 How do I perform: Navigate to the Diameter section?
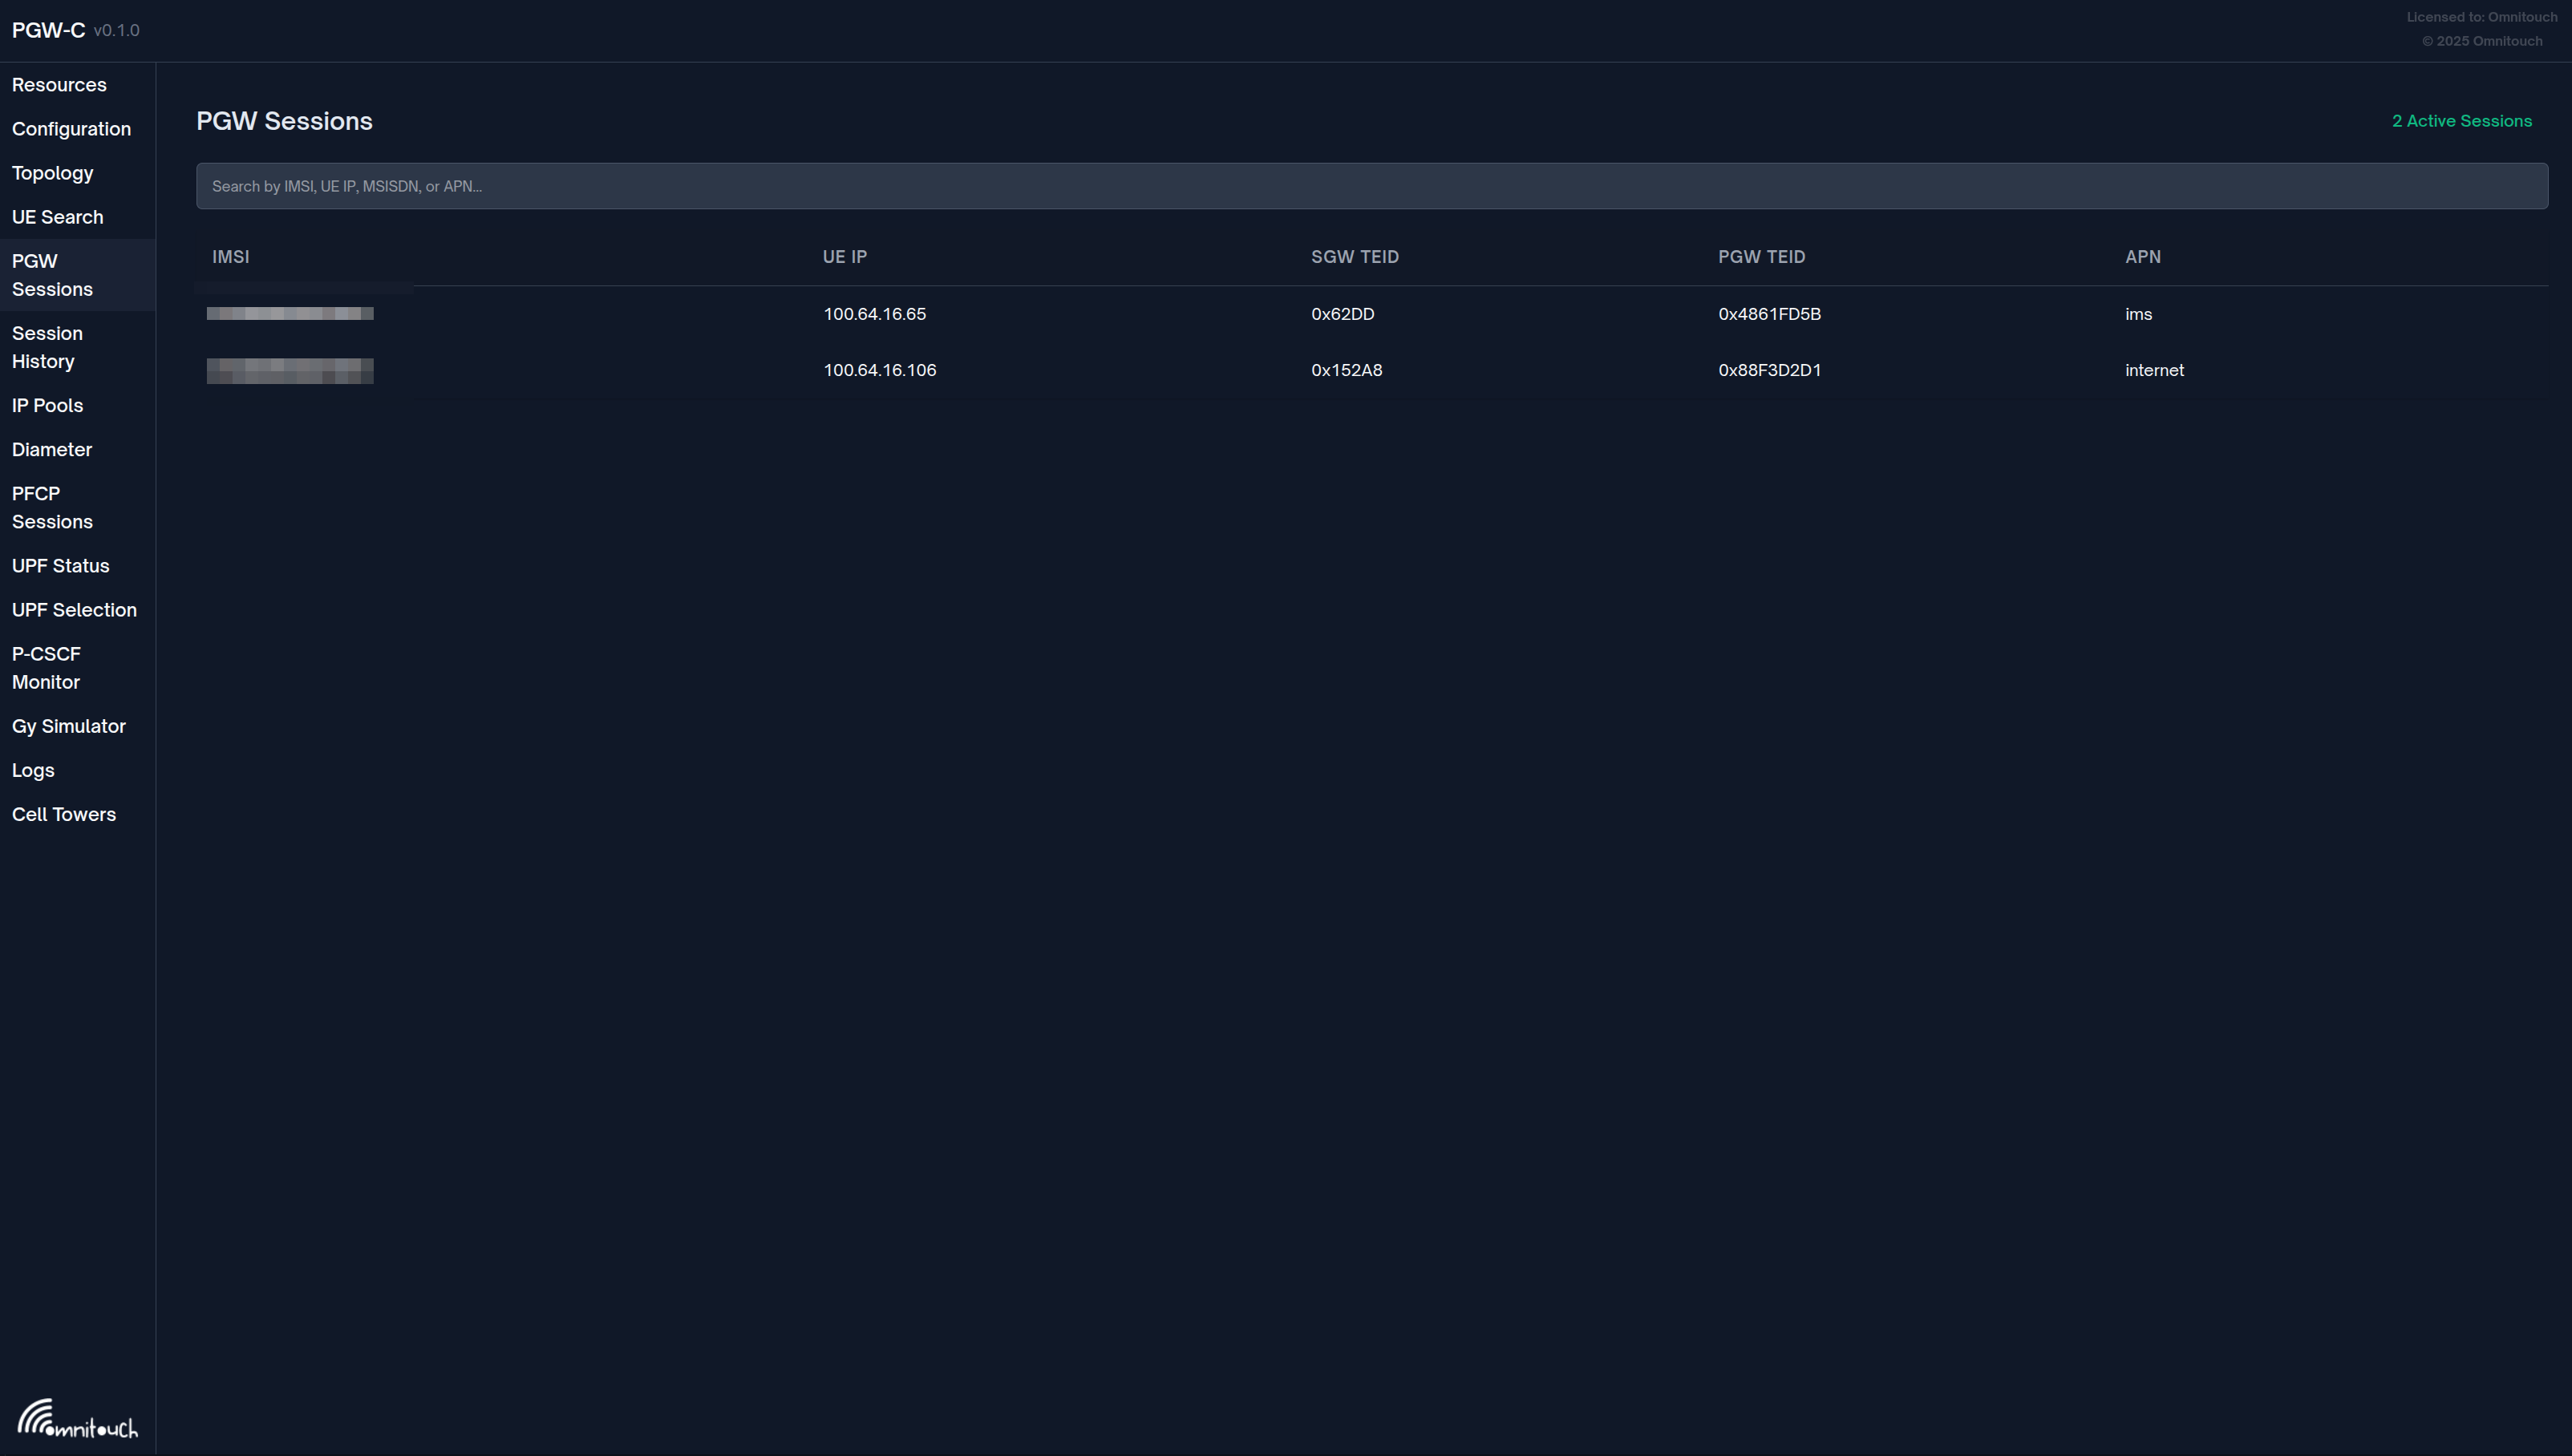click(51, 449)
